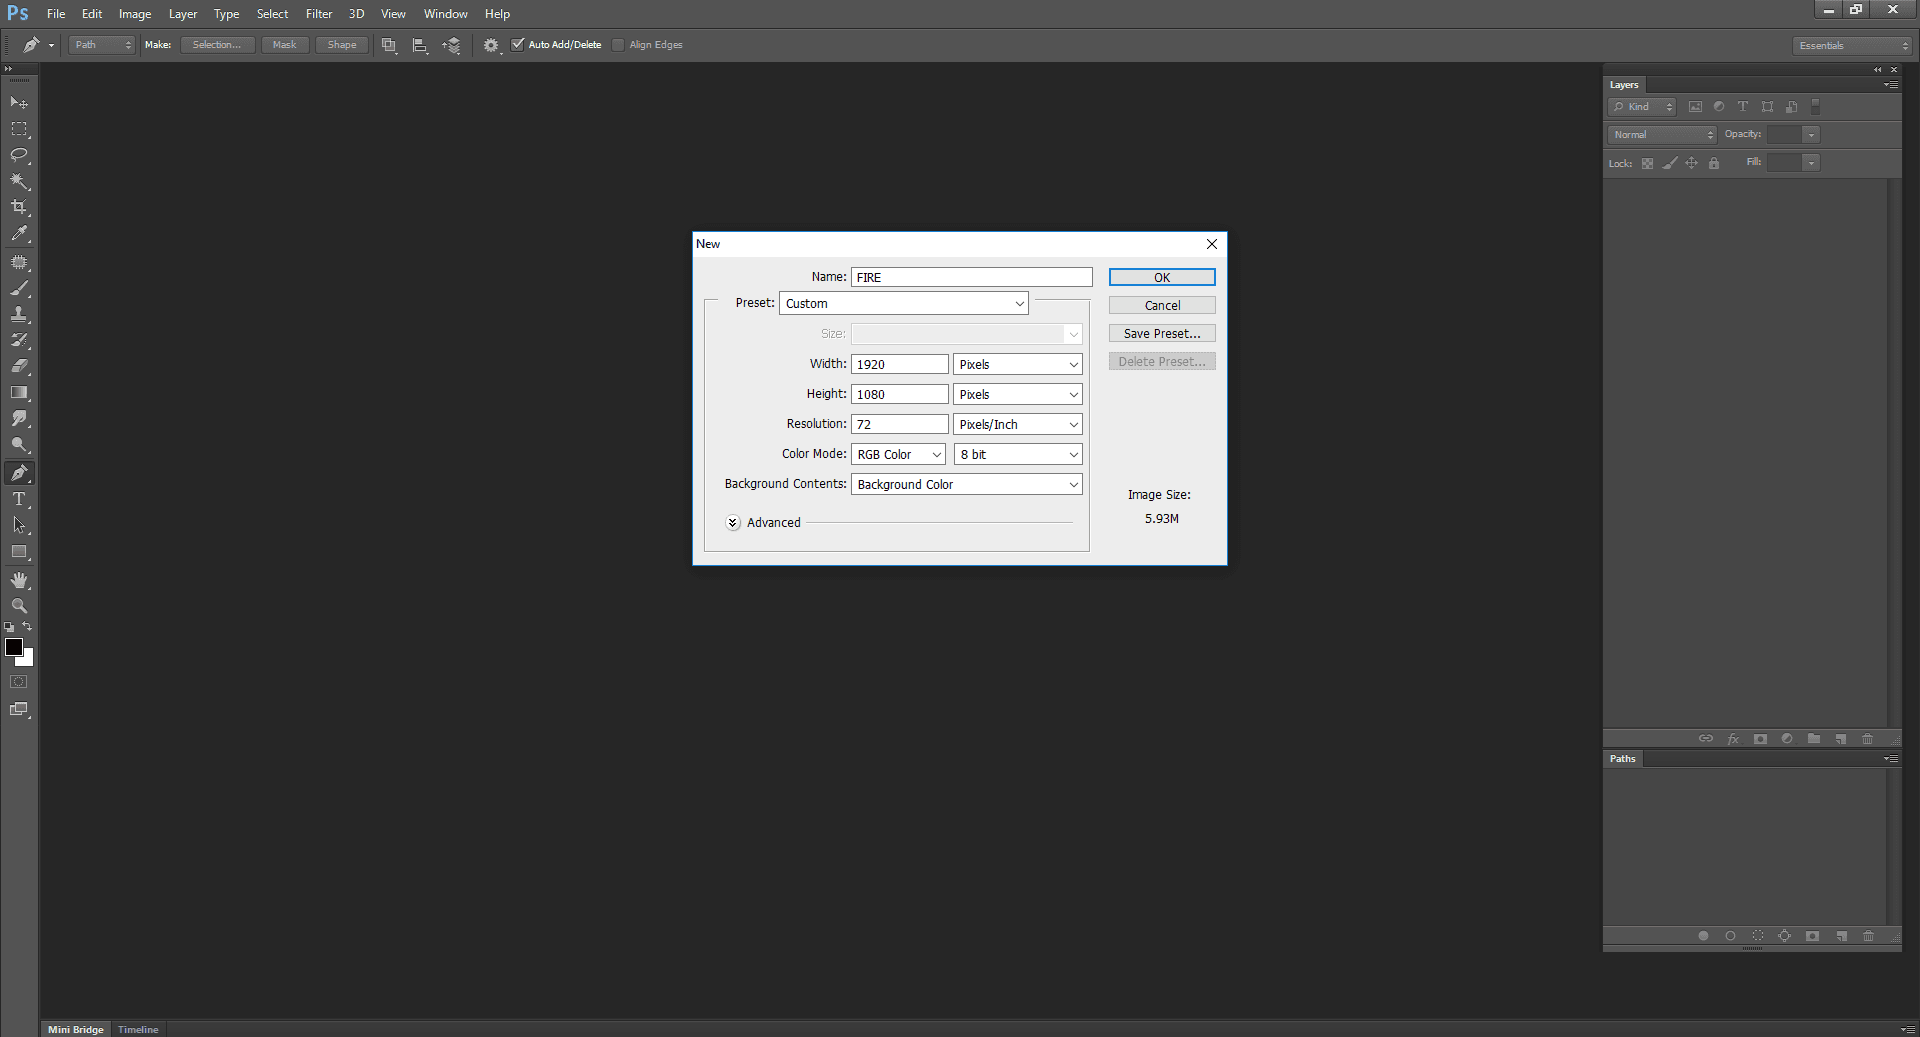Click the Create new layer icon

point(1840,739)
